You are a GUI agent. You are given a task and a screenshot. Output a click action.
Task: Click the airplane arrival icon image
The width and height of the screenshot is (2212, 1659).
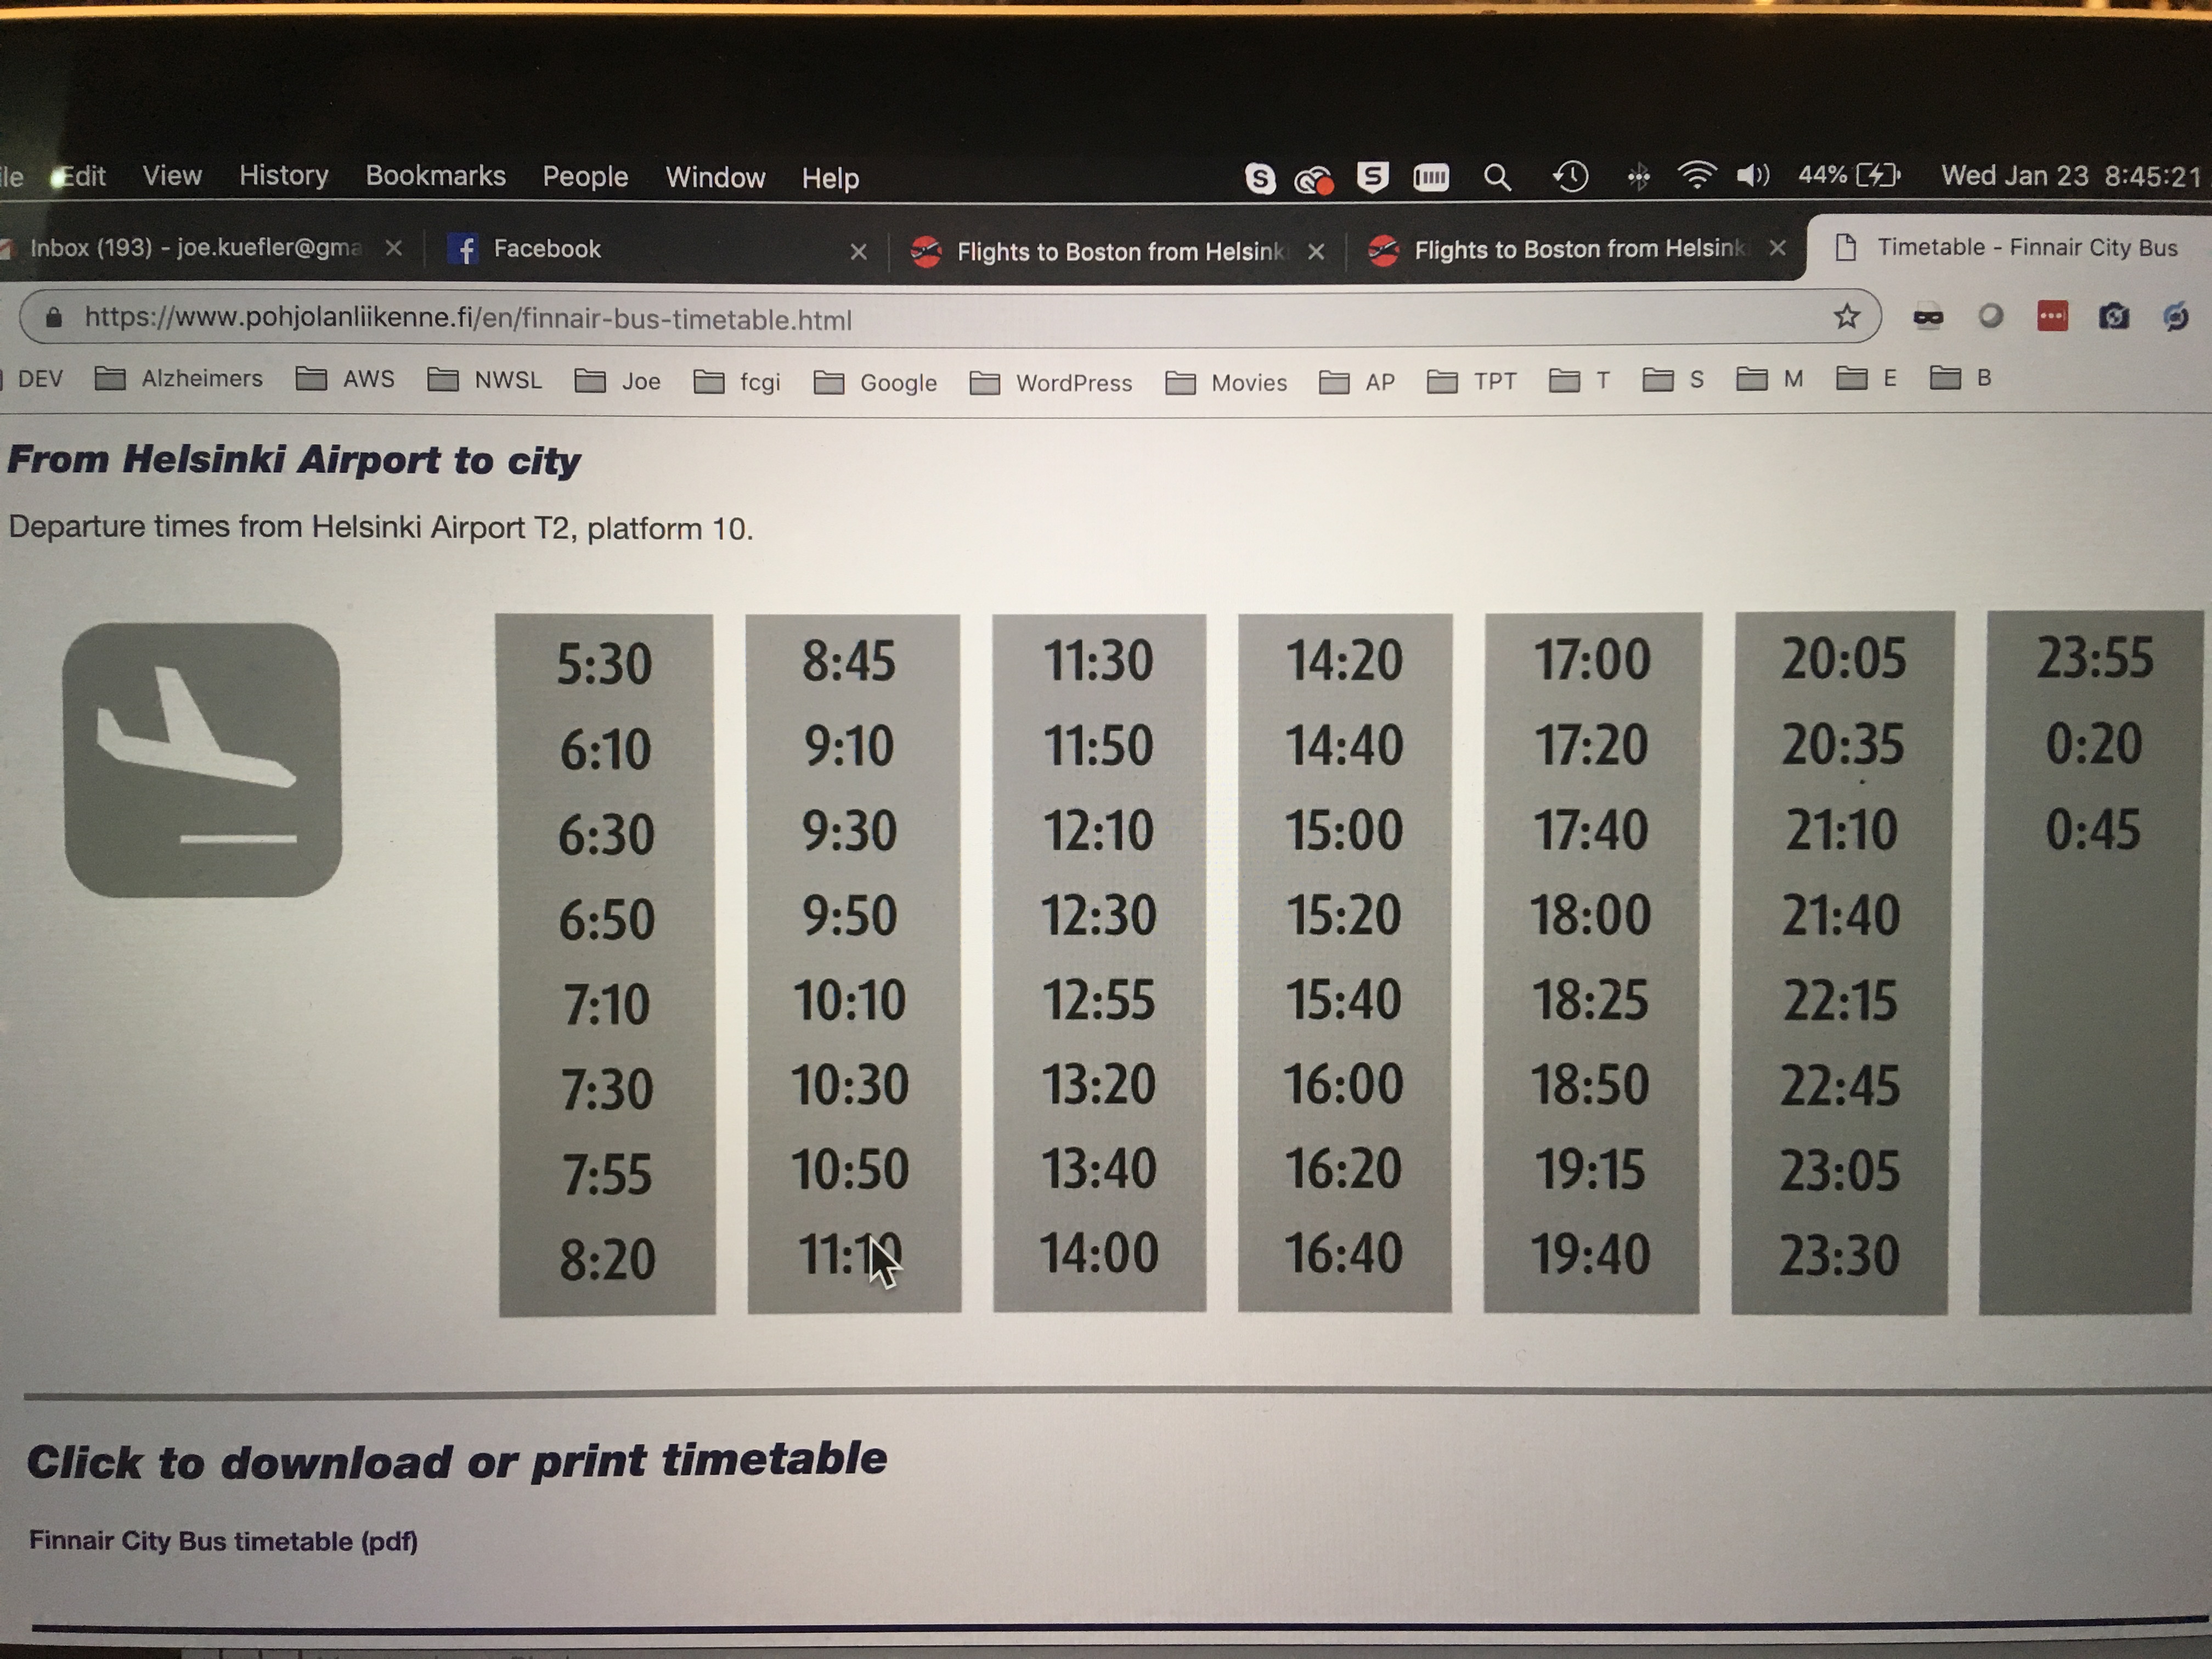(x=202, y=759)
